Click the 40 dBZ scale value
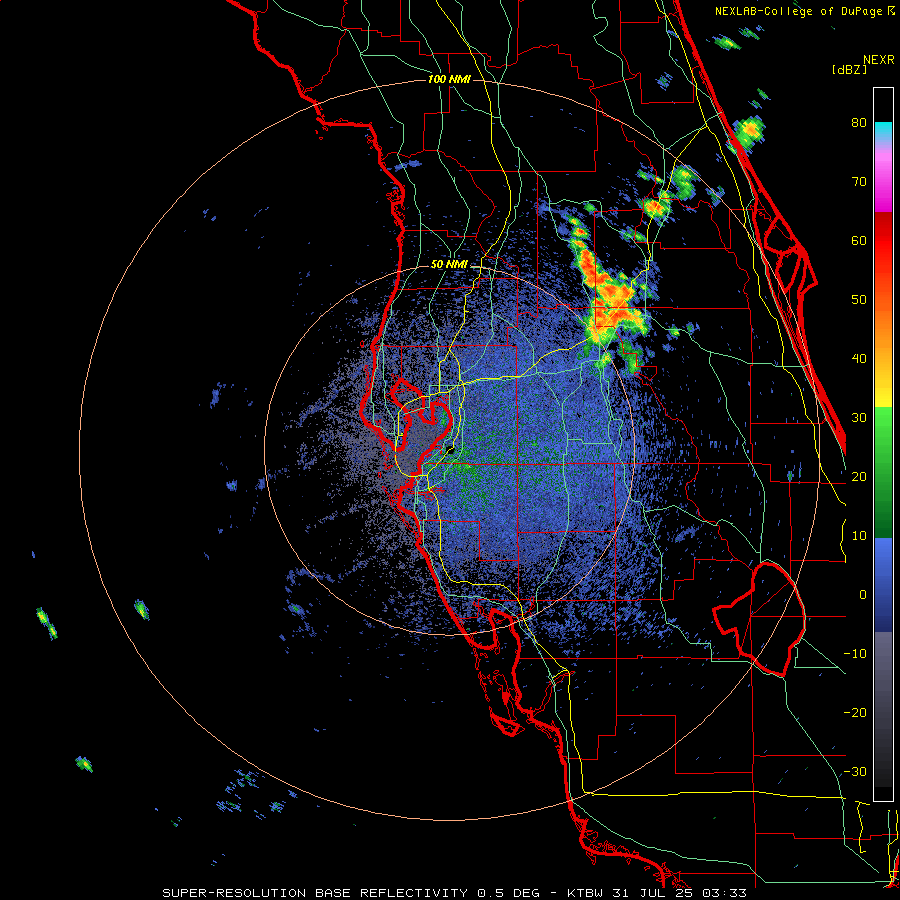The image size is (900, 900). click(x=859, y=359)
